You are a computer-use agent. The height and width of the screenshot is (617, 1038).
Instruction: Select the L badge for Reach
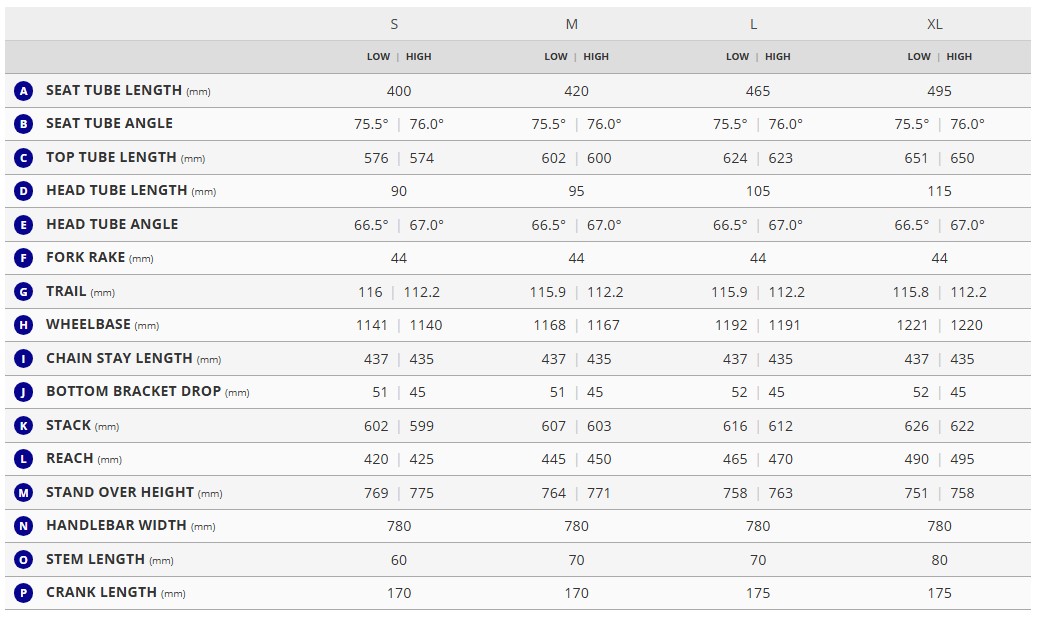pyautogui.click(x=23, y=458)
